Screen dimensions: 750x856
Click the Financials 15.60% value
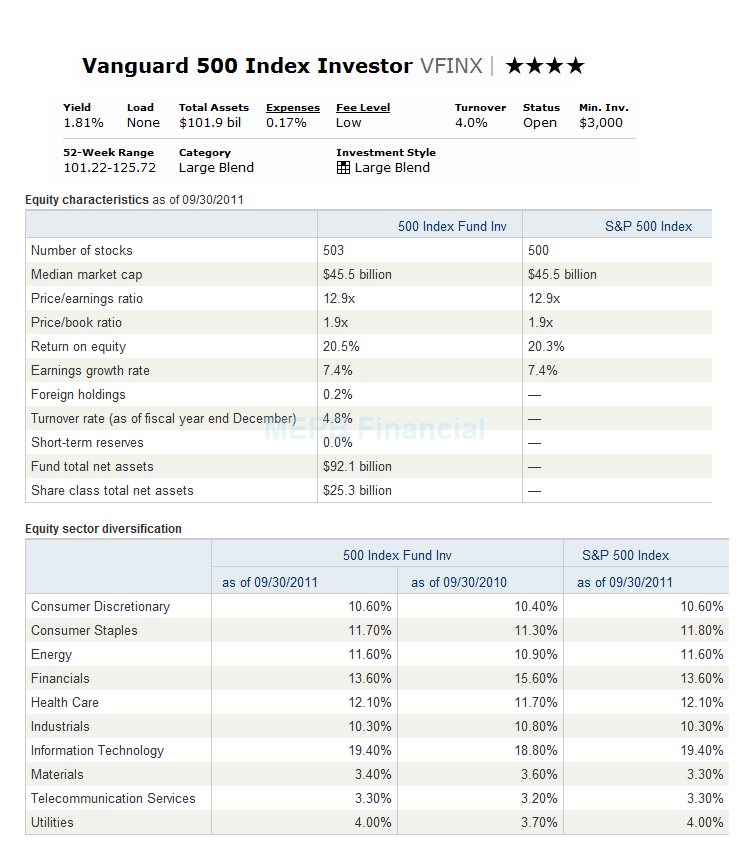(535, 679)
